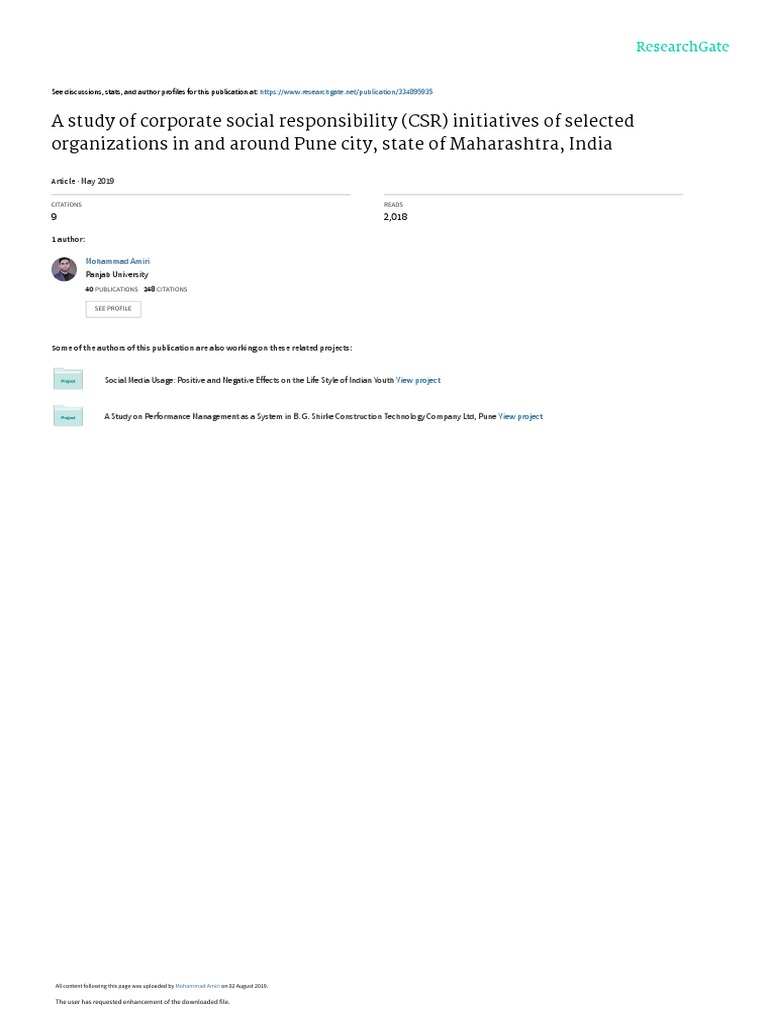768x1024 pixels.
Task: Click the reads value 2,018
Action: click(x=395, y=217)
